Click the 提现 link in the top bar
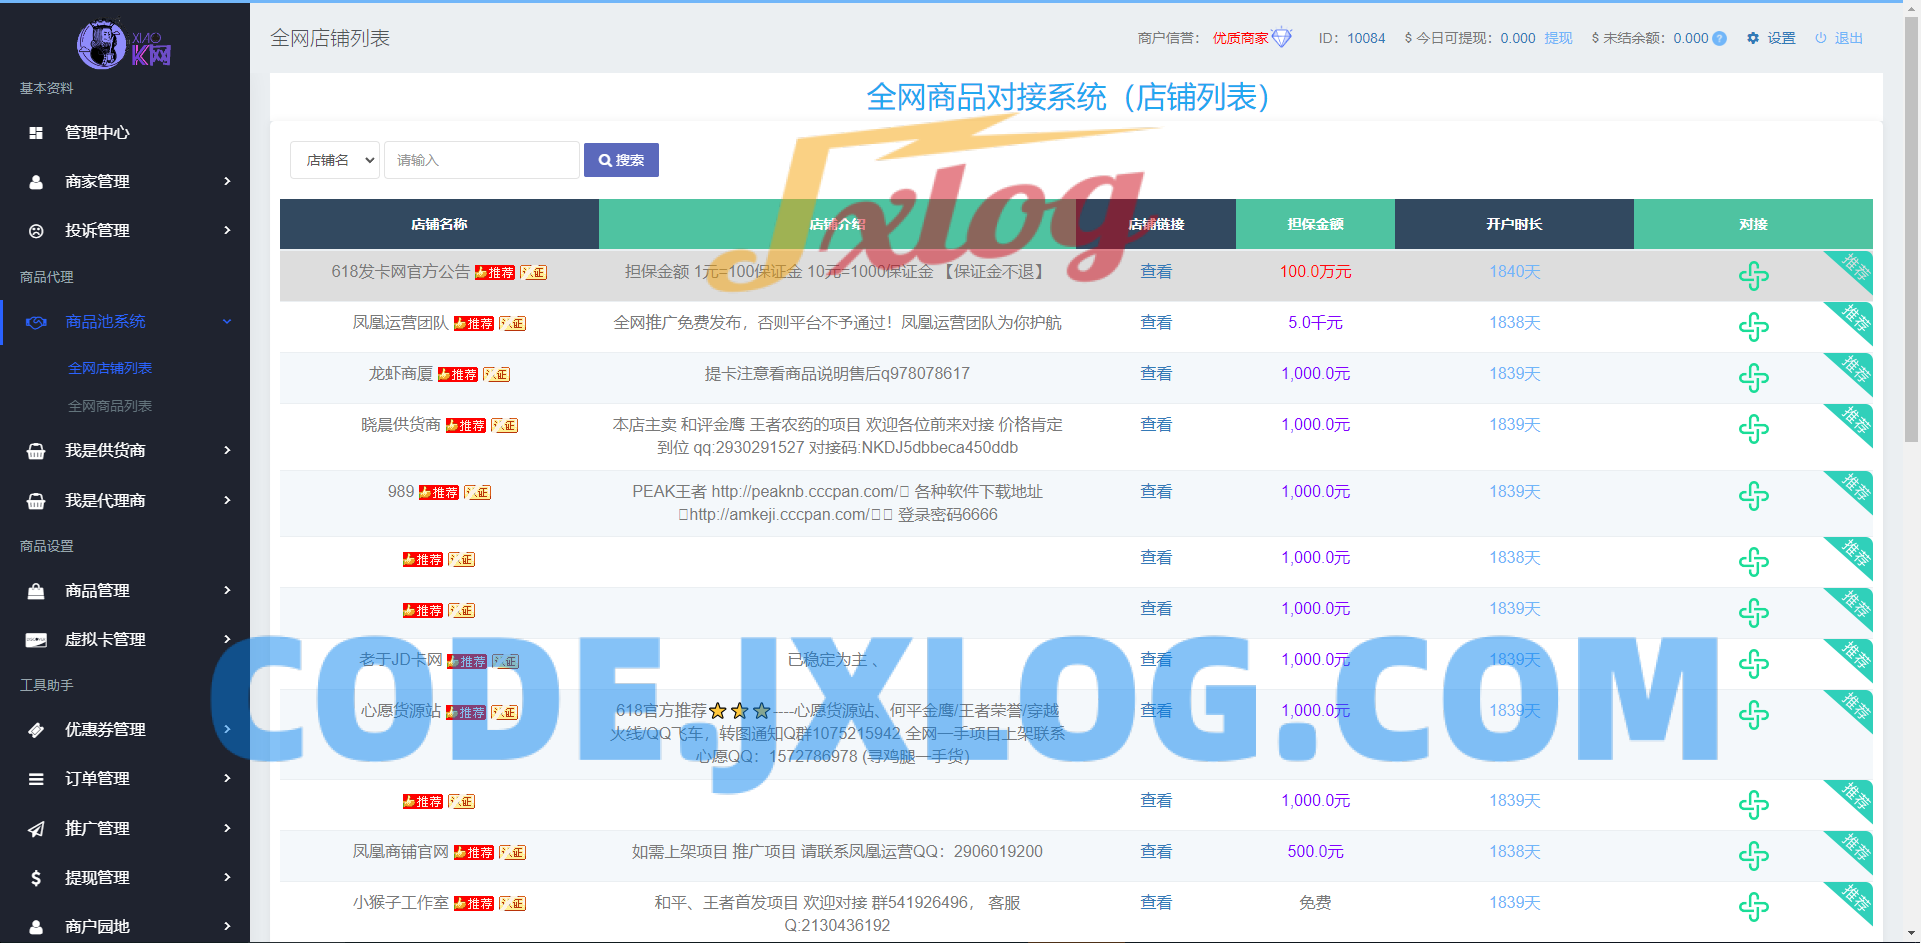 click(1558, 38)
